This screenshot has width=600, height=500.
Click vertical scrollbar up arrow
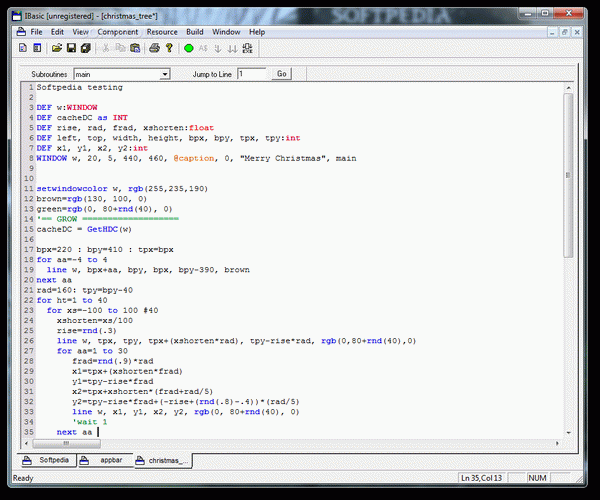tap(569, 88)
